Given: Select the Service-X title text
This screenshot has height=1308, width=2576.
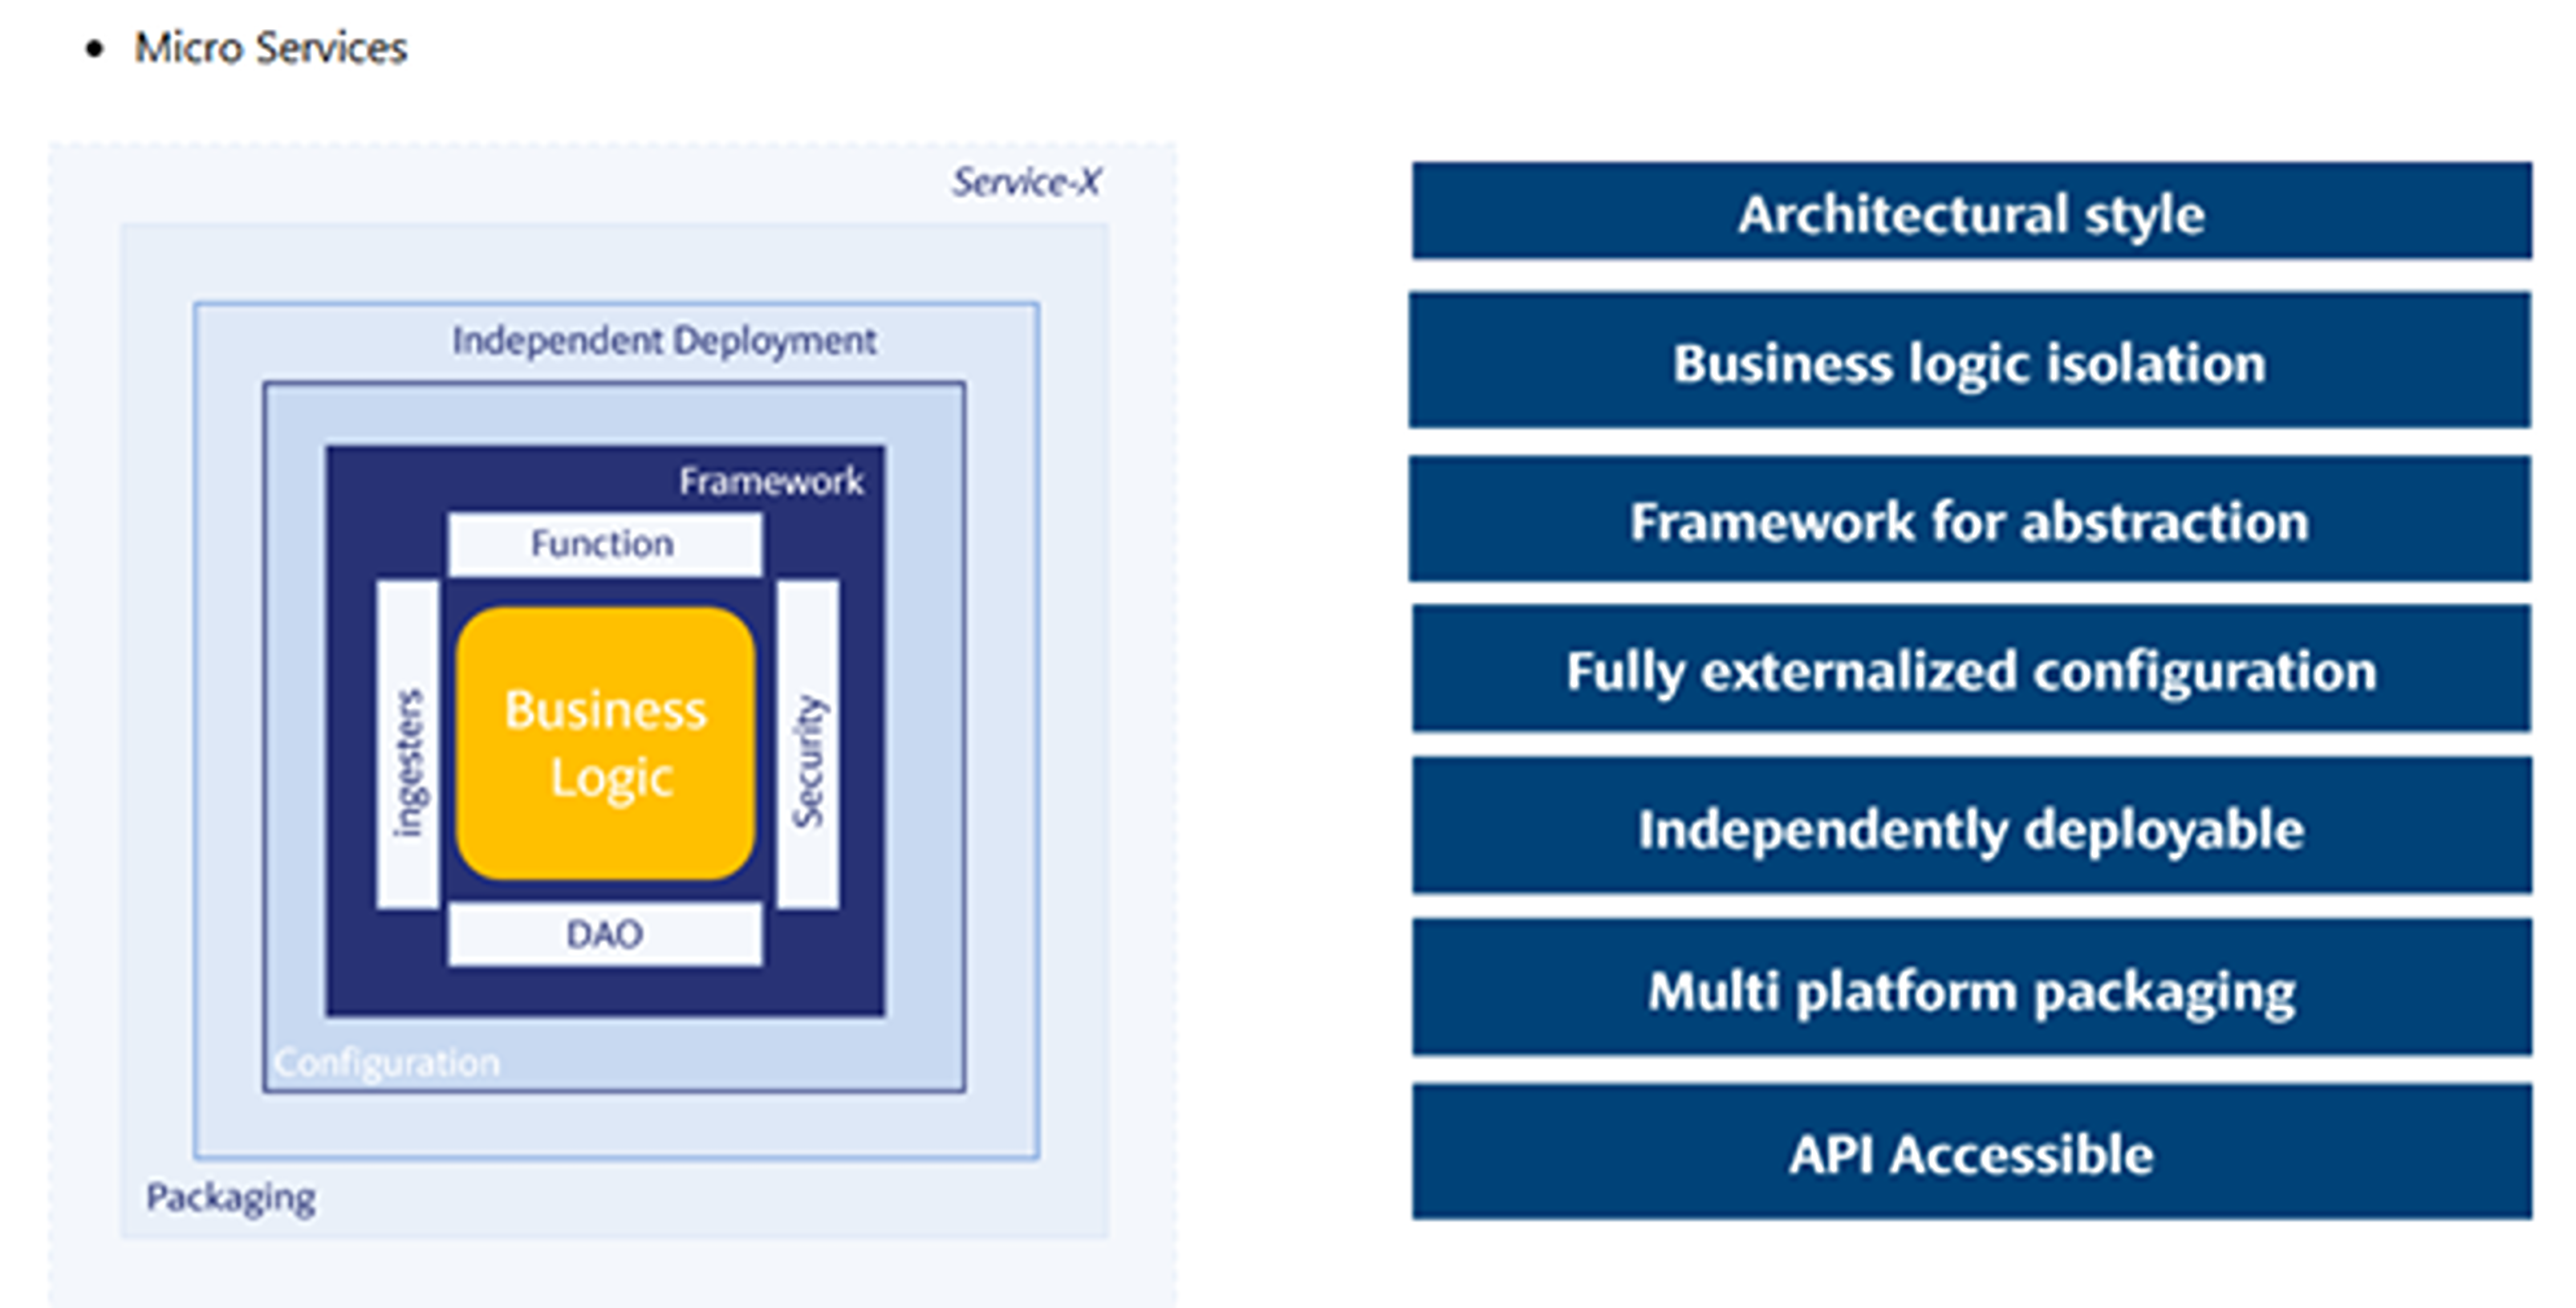Looking at the screenshot, I should 1026,183.
